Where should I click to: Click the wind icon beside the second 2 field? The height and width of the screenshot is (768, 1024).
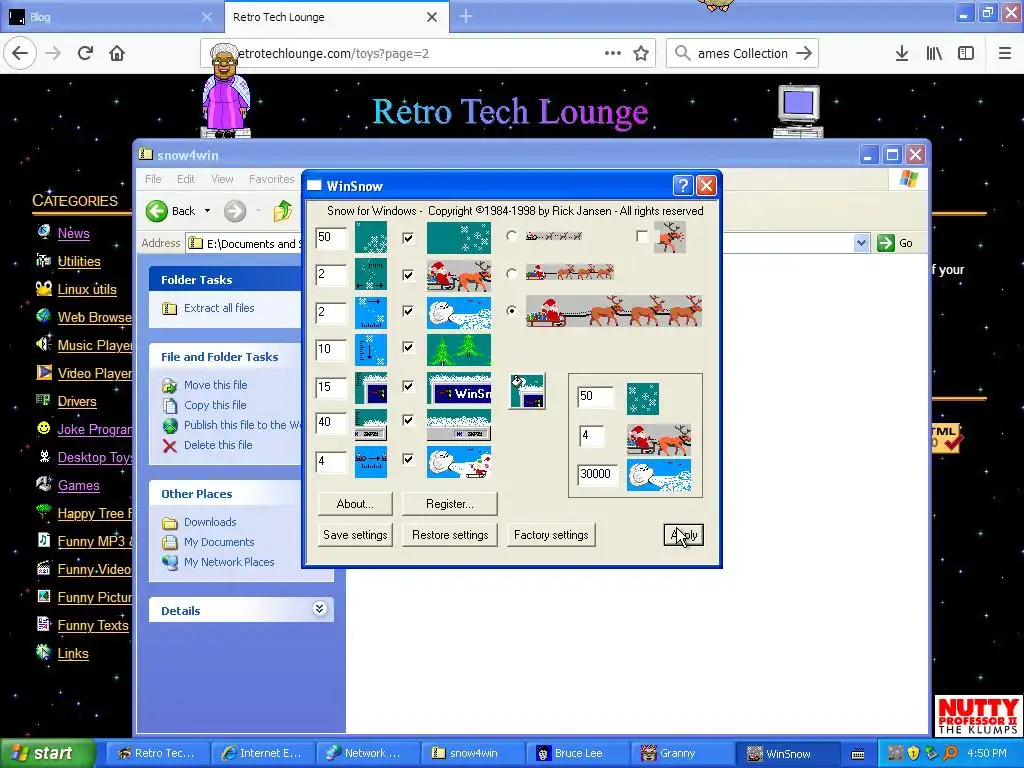coord(371,313)
